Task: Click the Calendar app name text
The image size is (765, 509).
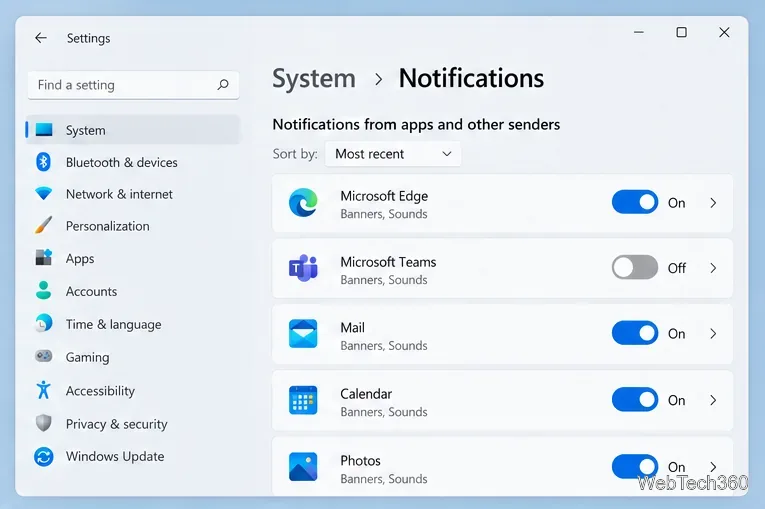Action: (366, 394)
